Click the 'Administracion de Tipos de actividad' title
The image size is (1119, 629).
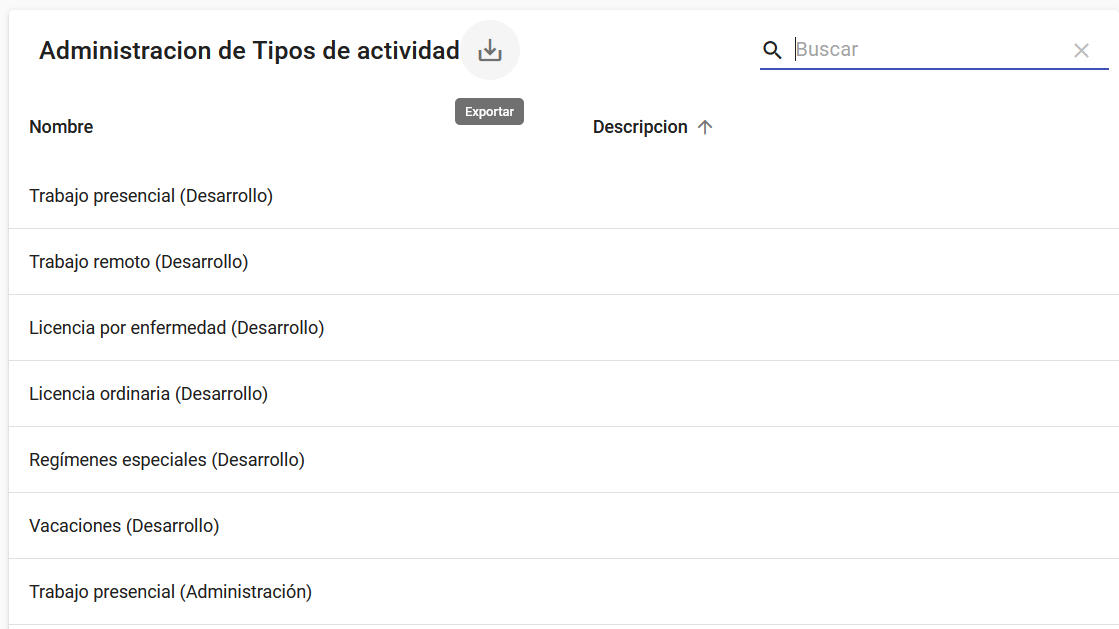click(x=249, y=50)
